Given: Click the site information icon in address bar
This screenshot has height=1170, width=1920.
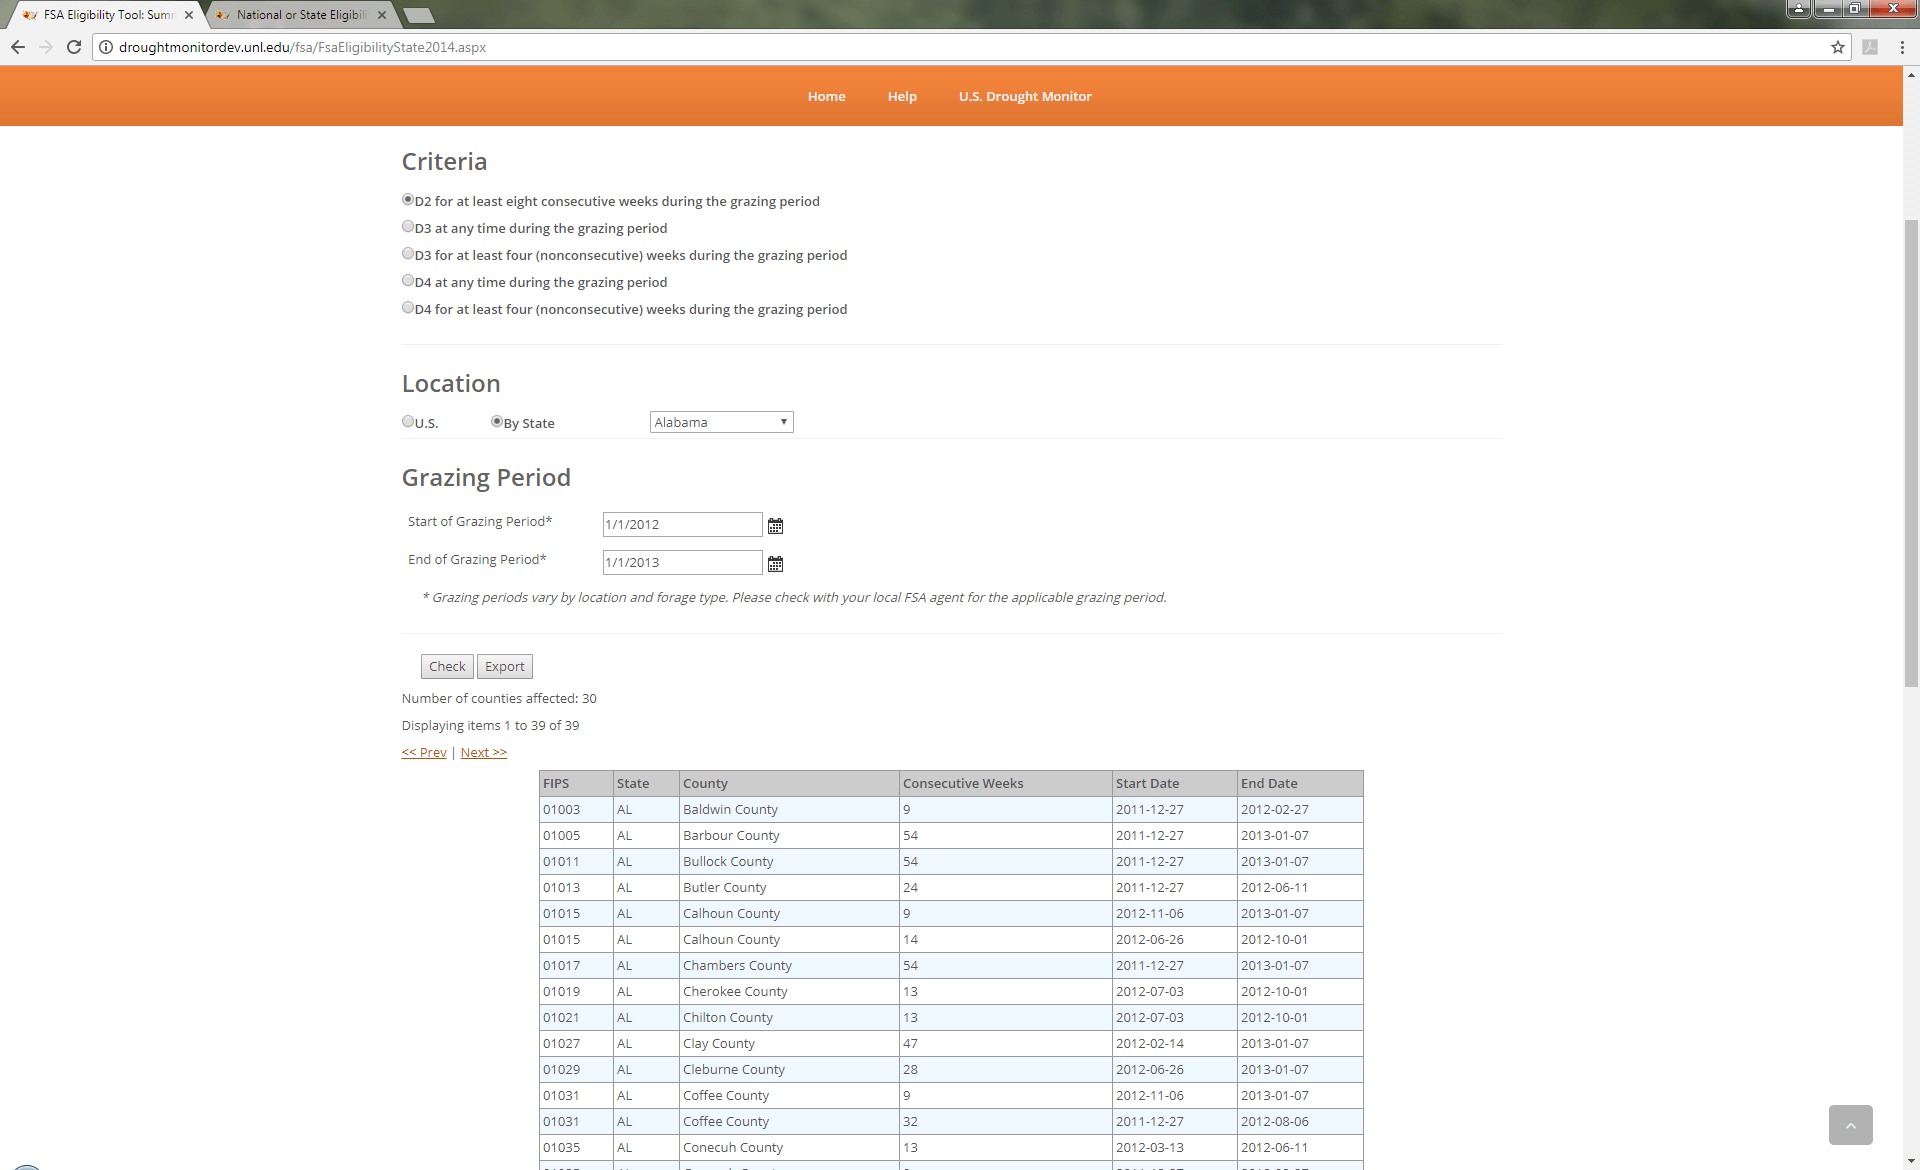Looking at the screenshot, I should coord(105,47).
